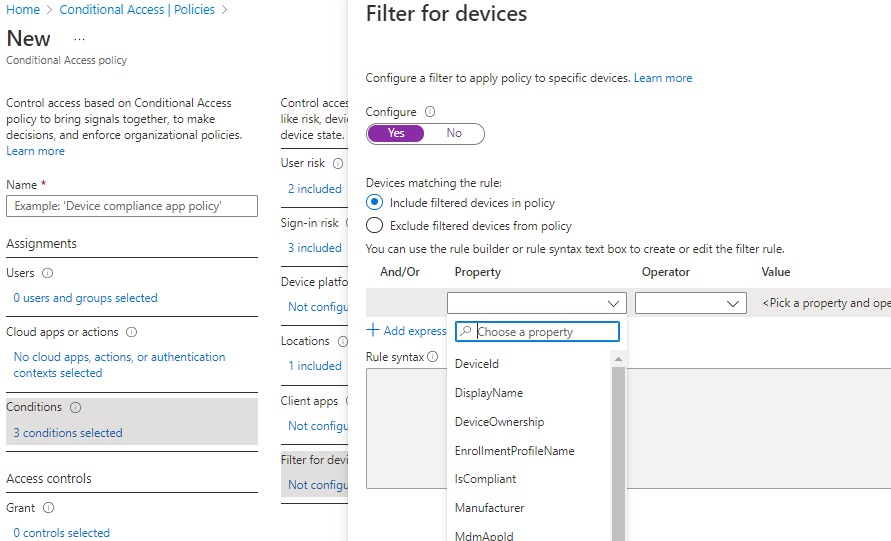Choose DeviceOwnership from the property list

[x=501, y=422]
